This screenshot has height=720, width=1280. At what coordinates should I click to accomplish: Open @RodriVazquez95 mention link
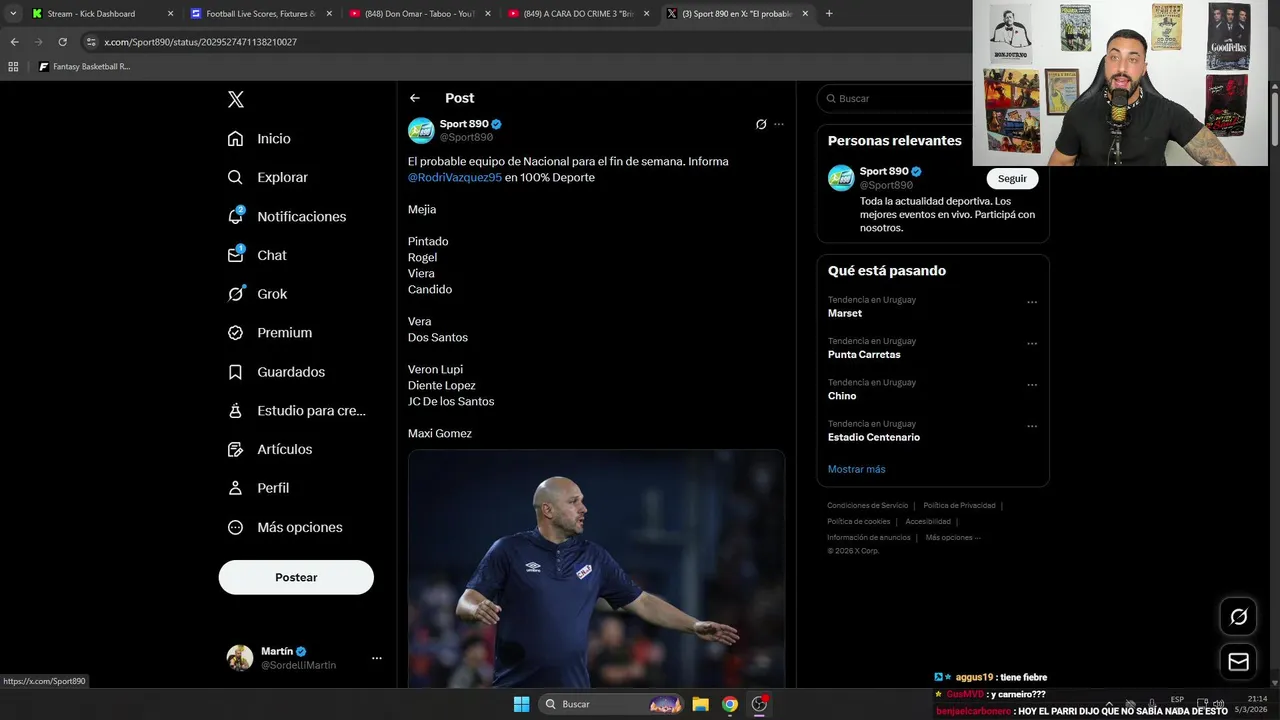tap(455, 177)
